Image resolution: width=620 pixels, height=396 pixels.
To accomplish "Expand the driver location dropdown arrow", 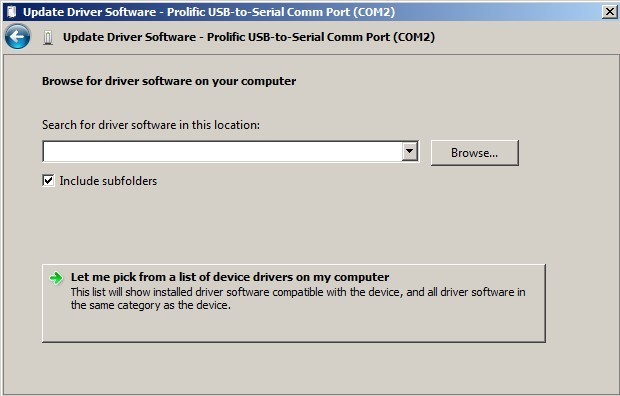I will coord(410,152).
